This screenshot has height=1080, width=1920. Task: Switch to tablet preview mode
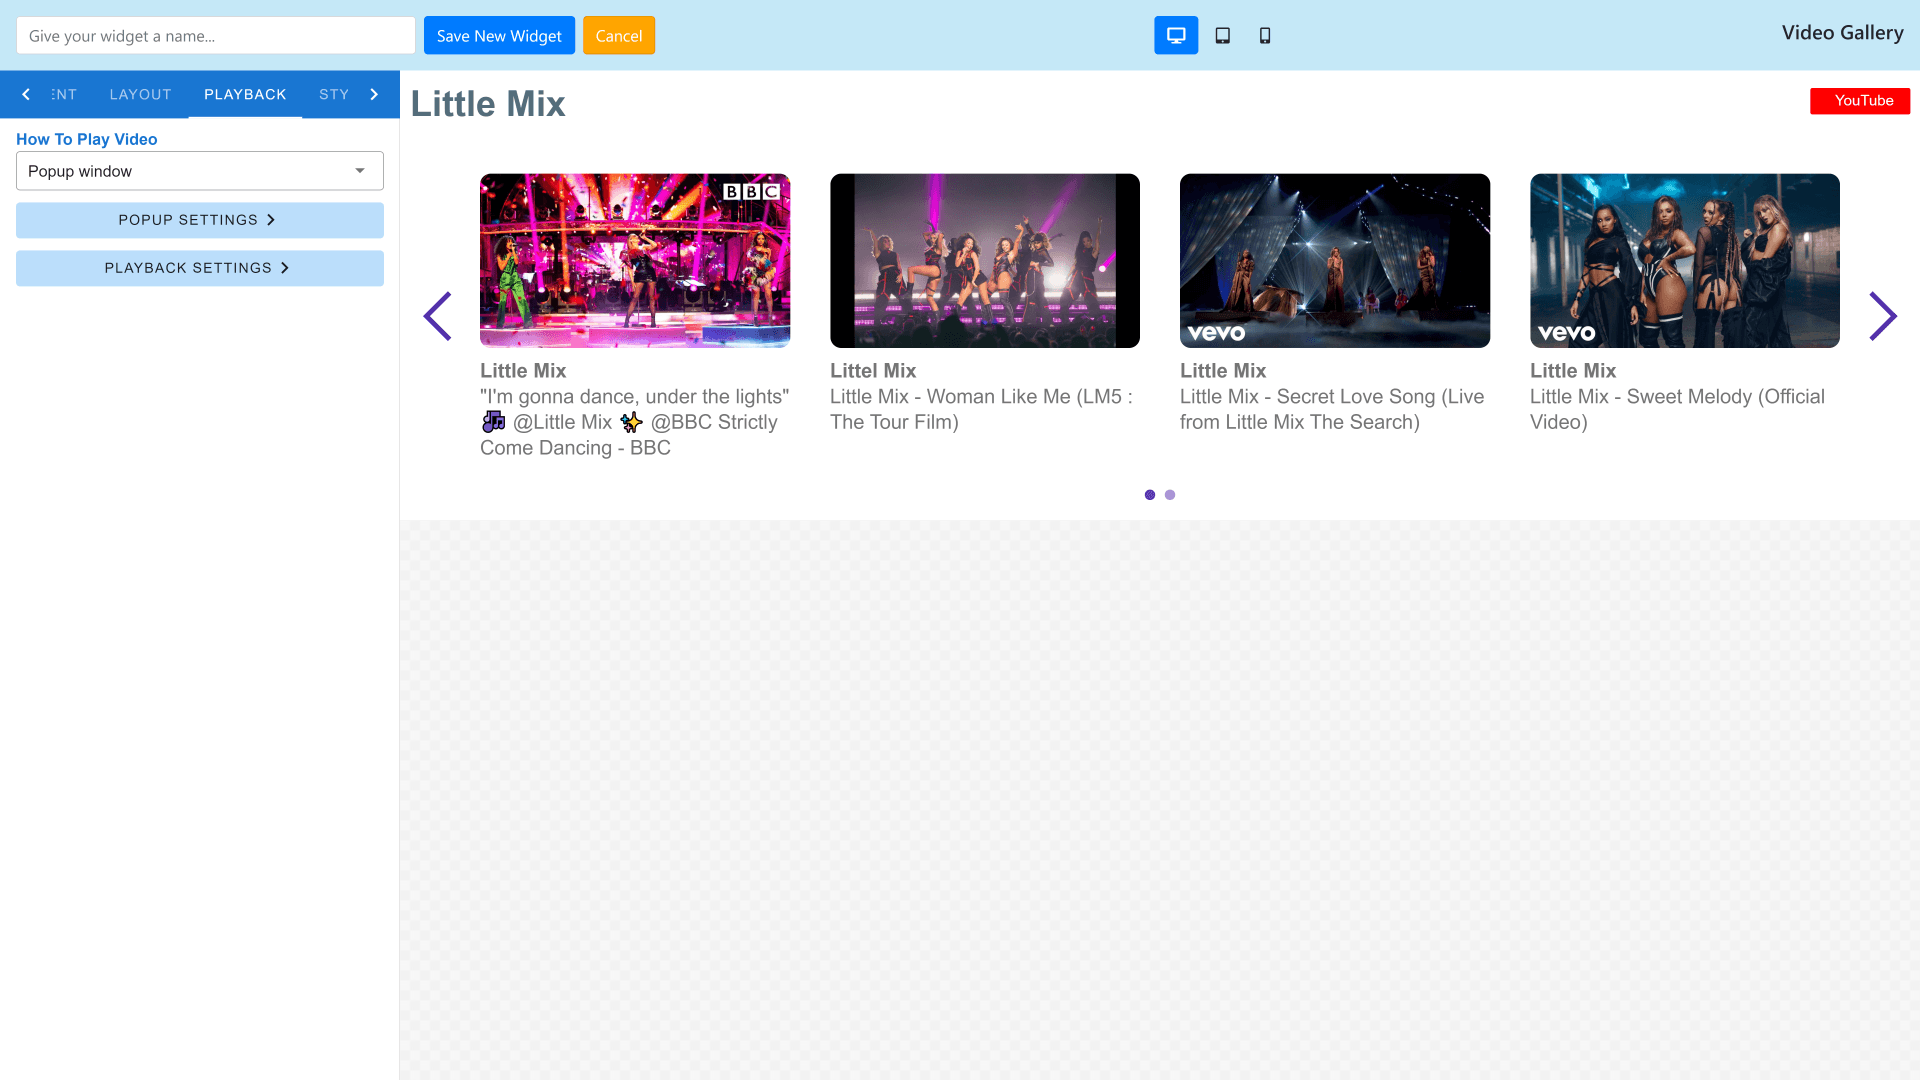(x=1222, y=36)
